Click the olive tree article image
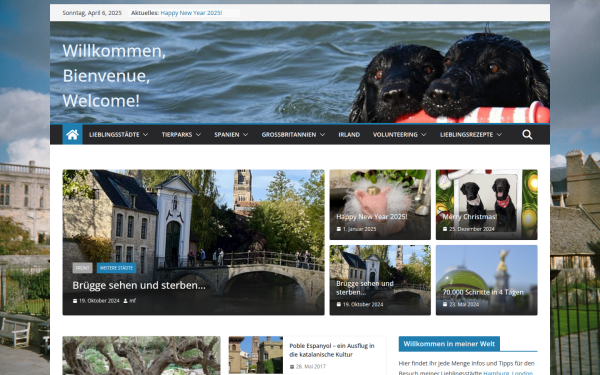The width and height of the screenshot is (600, 375). [142, 355]
